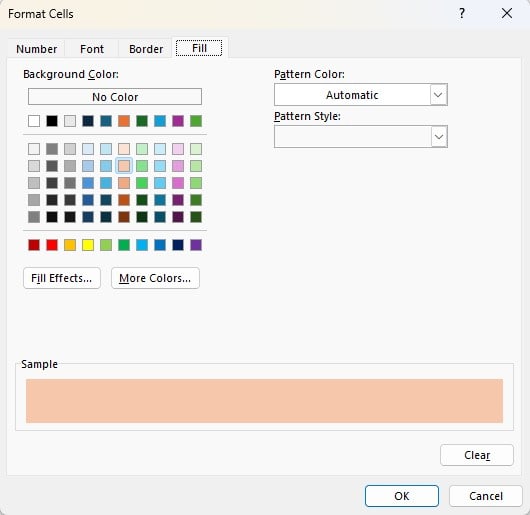Choose the darkest plum shade in the purple column
Screen dimensions: 530x515
point(178,217)
